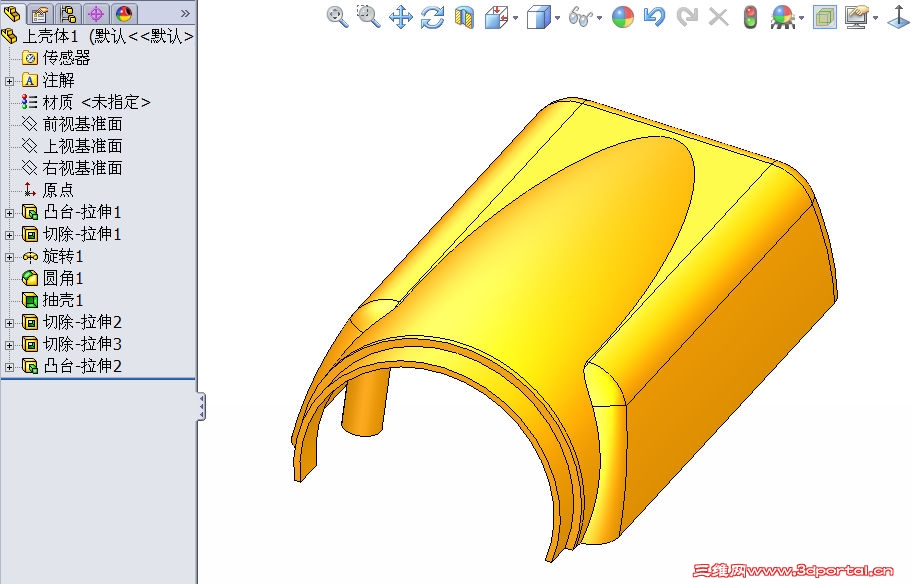The image size is (913, 584).
Task: Click the 圆角1 fillet icon
Action: 30,278
